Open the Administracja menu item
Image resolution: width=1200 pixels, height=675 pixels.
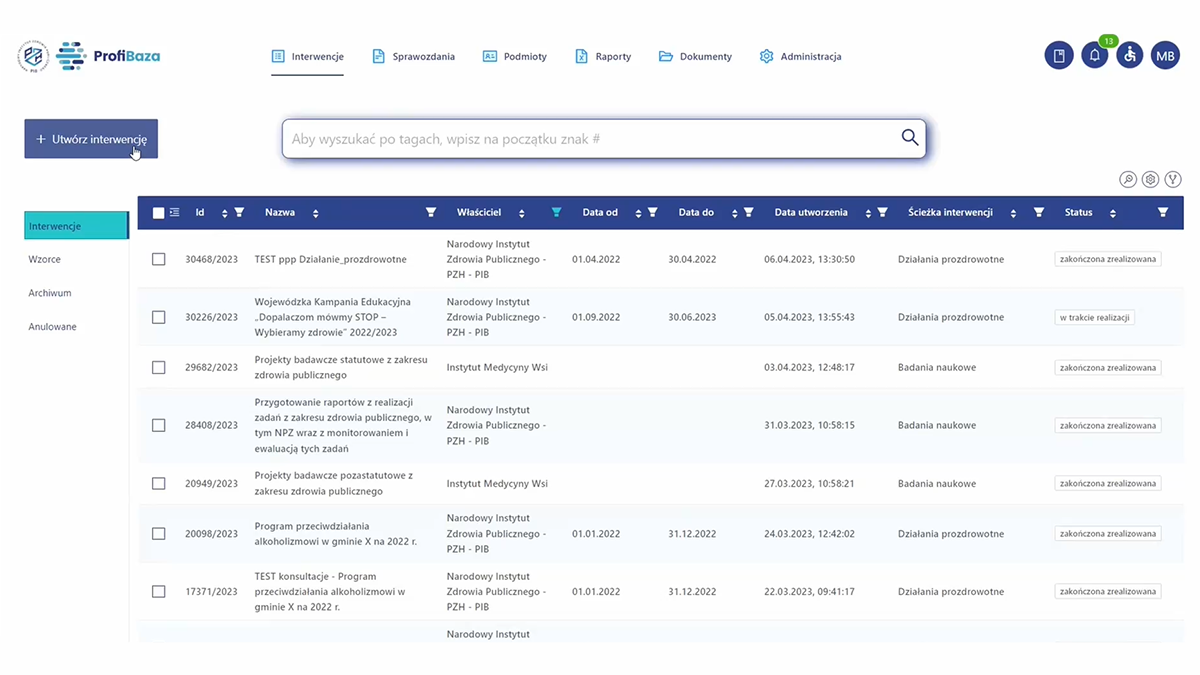tap(800, 57)
